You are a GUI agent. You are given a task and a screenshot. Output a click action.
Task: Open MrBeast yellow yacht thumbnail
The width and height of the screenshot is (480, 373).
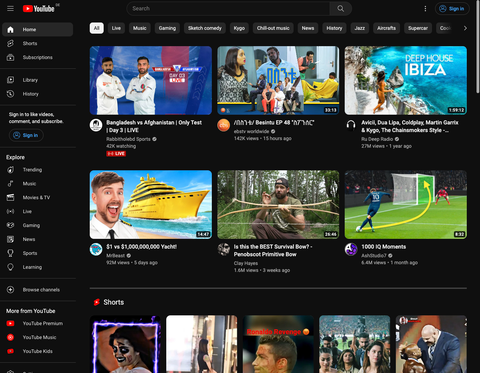click(x=151, y=205)
